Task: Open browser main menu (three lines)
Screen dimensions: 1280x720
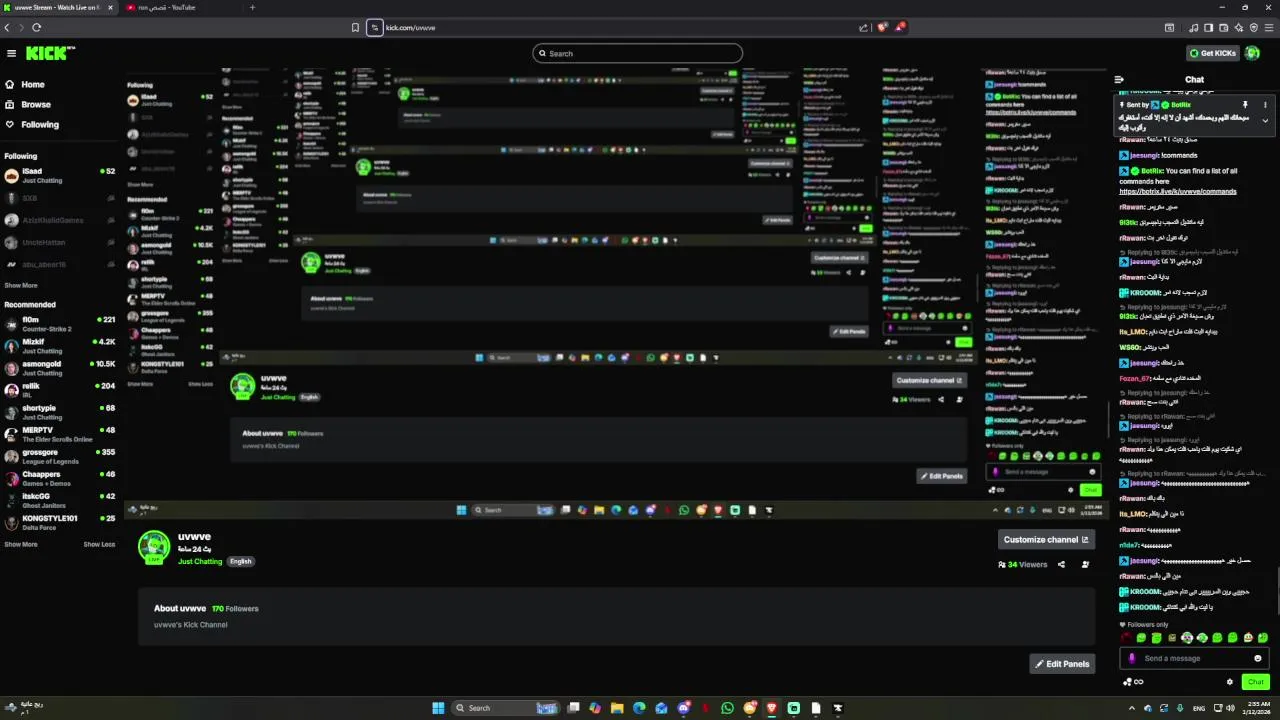Action: coord(1269,27)
